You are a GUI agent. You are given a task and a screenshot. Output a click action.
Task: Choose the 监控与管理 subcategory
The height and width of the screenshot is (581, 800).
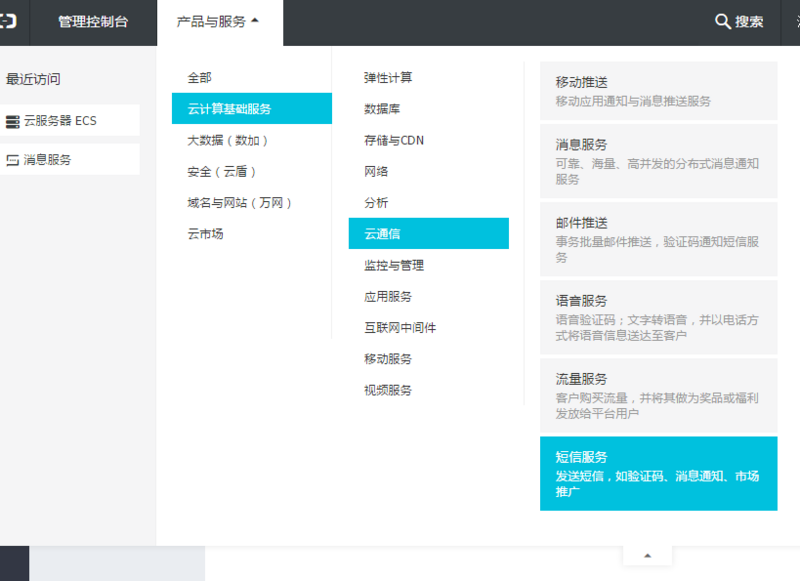[429, 265]
